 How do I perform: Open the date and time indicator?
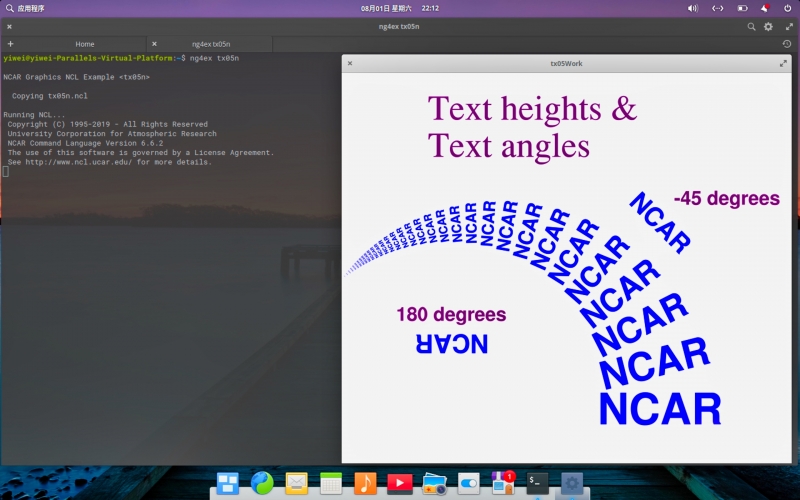click(x=400, y=8)
